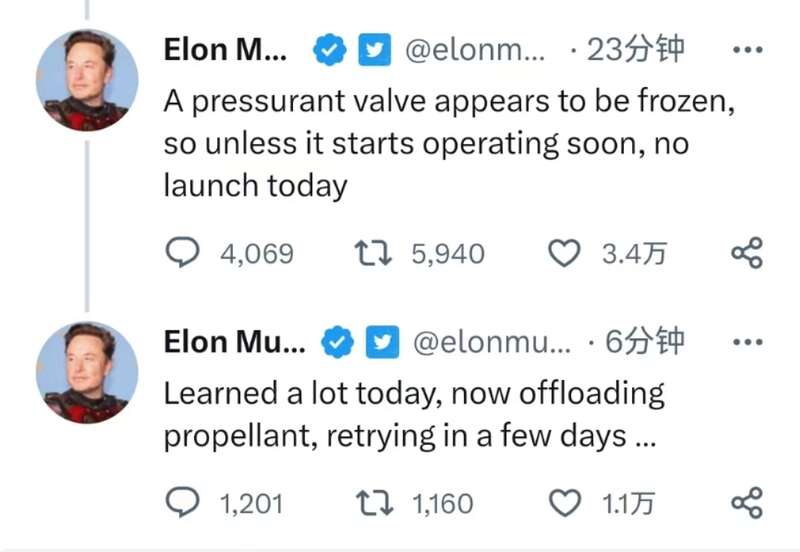Click the display name on second tweet
The image size is (800, 552).
(234, 342)
